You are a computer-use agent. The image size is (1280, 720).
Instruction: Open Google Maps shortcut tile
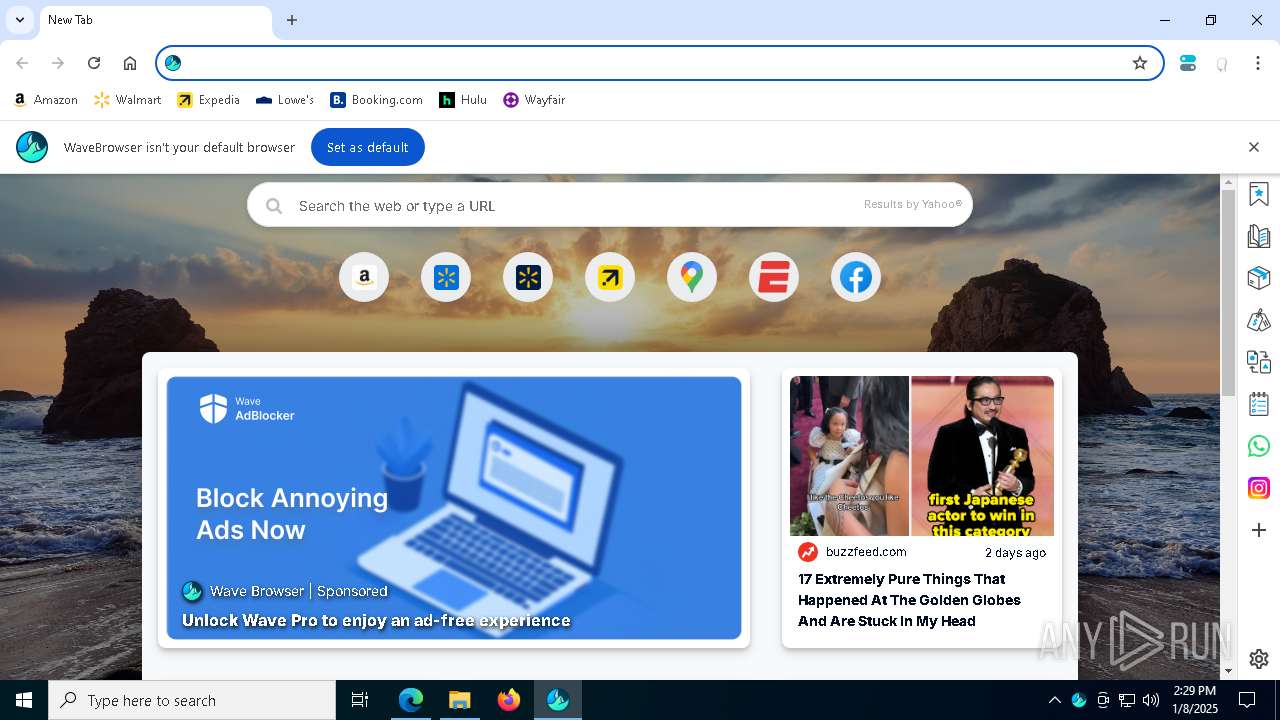(x=692, y=277)
